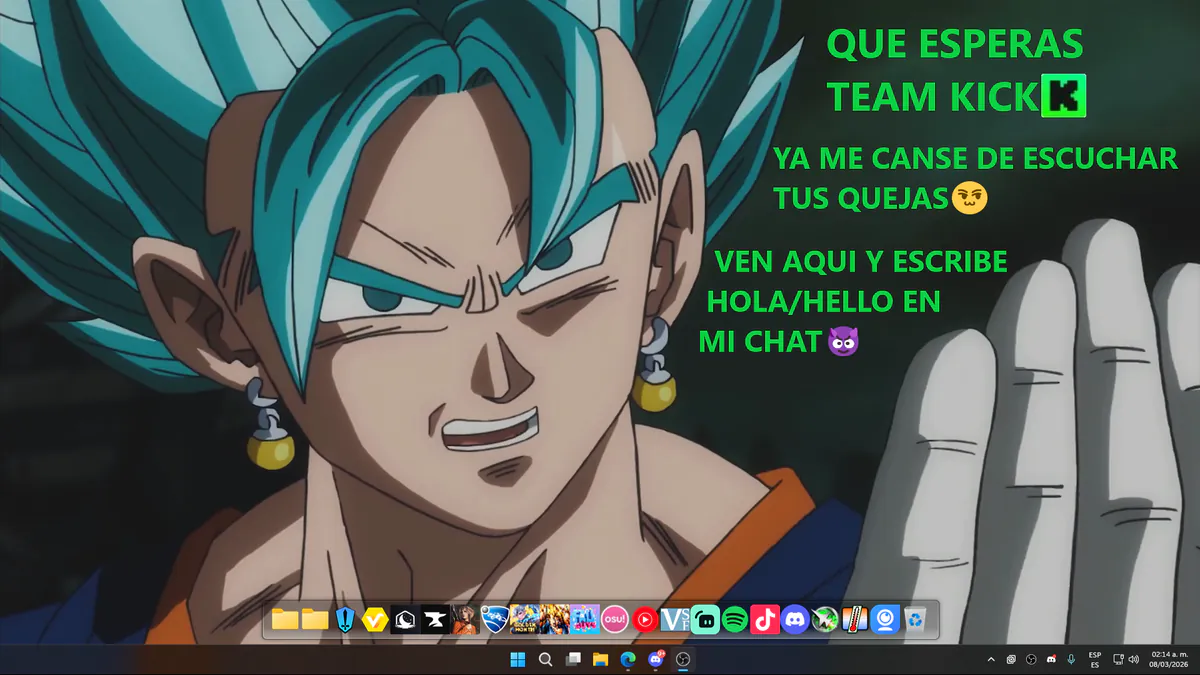This screenshot has height=675, width=1200.
Task: Open the volume control in tray
Action: pyautogui.click(x=1134, y=659)
